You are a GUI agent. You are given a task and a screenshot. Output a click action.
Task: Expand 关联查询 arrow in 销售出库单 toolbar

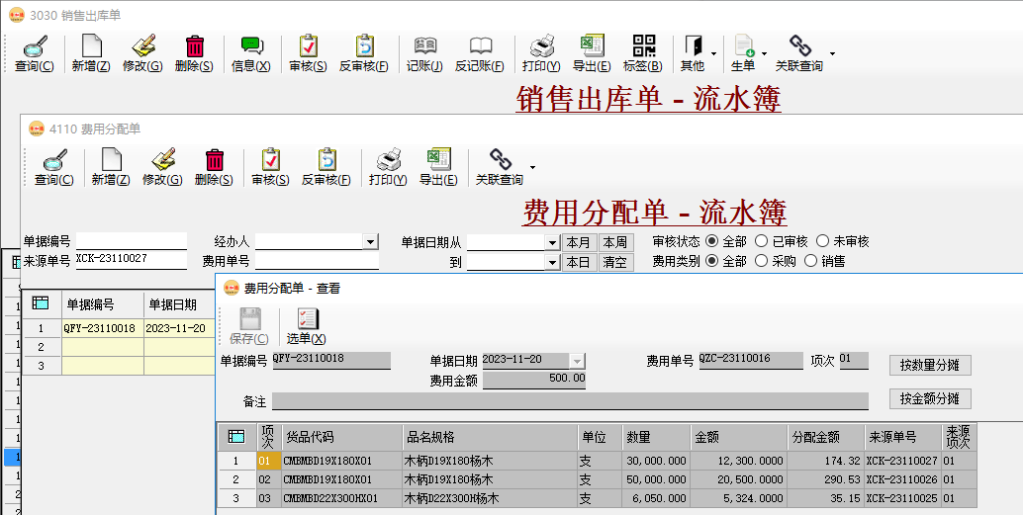pos(832,54)
